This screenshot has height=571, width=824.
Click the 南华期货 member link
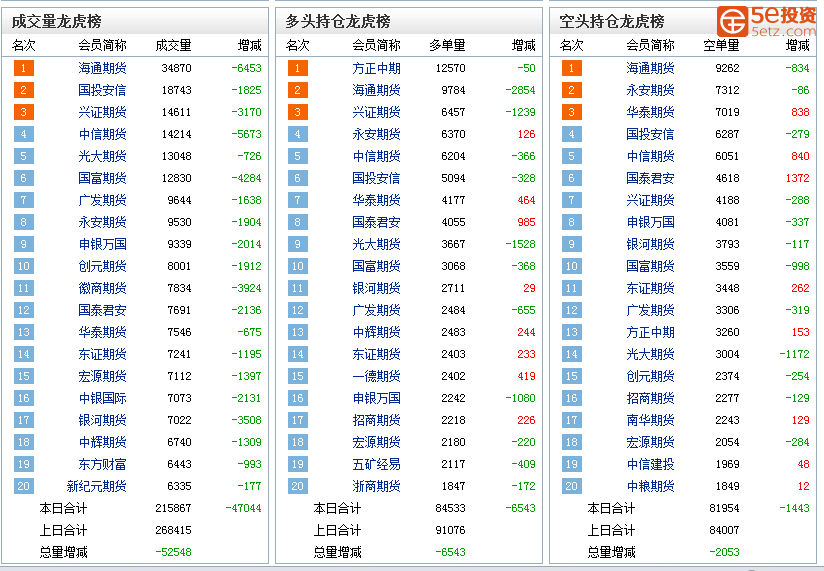point(650,420)
